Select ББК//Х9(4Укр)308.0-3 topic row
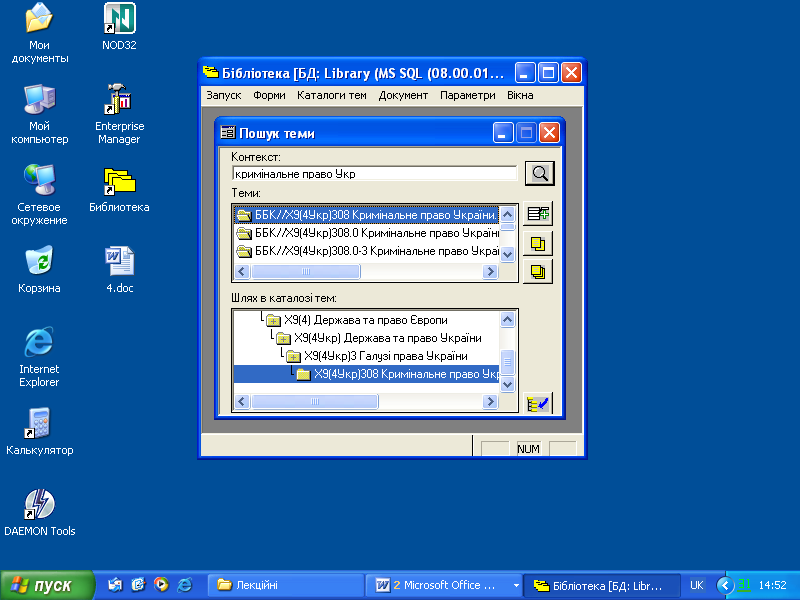The height and width of the screenshot is (600, 800). coord(366,251)
